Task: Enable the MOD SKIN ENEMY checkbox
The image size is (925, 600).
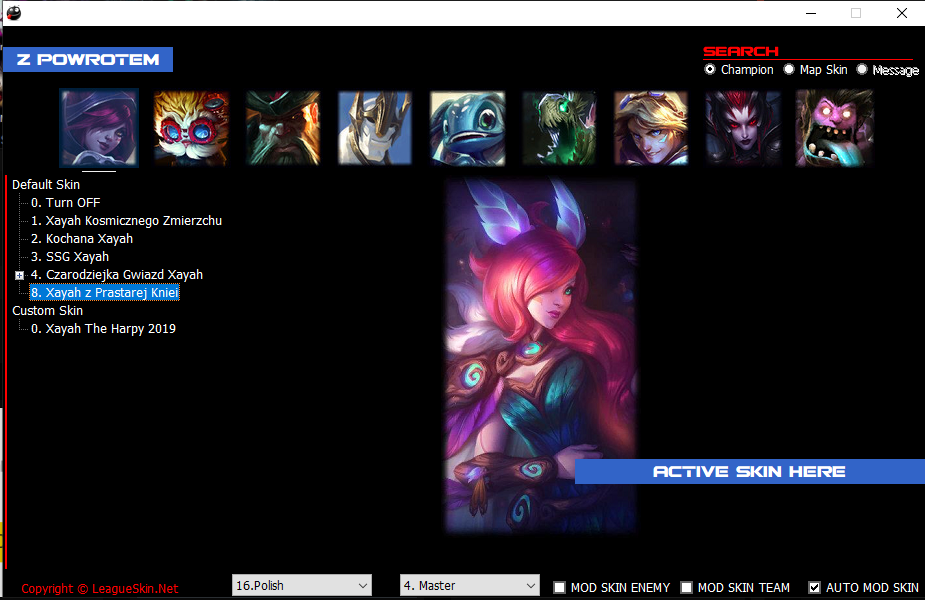Action: 559,588
